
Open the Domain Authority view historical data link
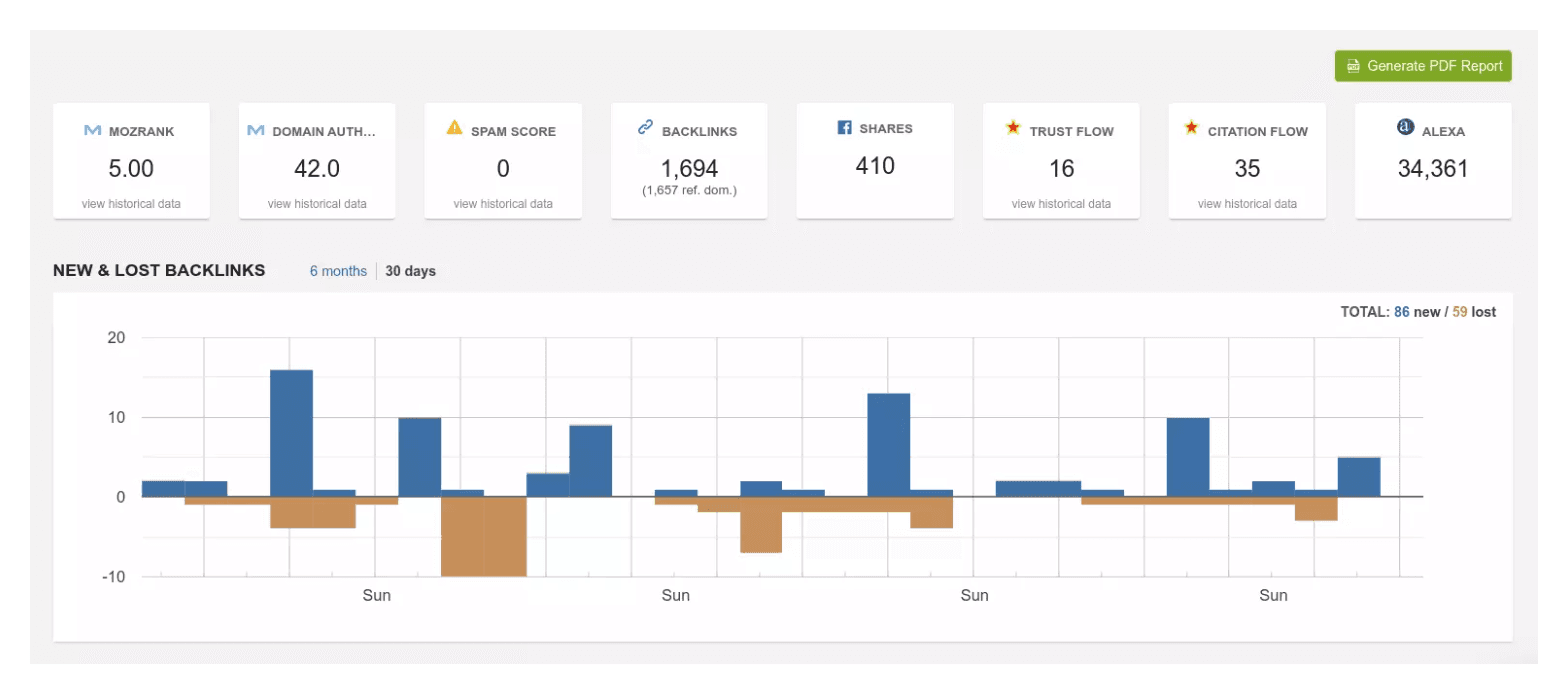click(x=317, y=204)
